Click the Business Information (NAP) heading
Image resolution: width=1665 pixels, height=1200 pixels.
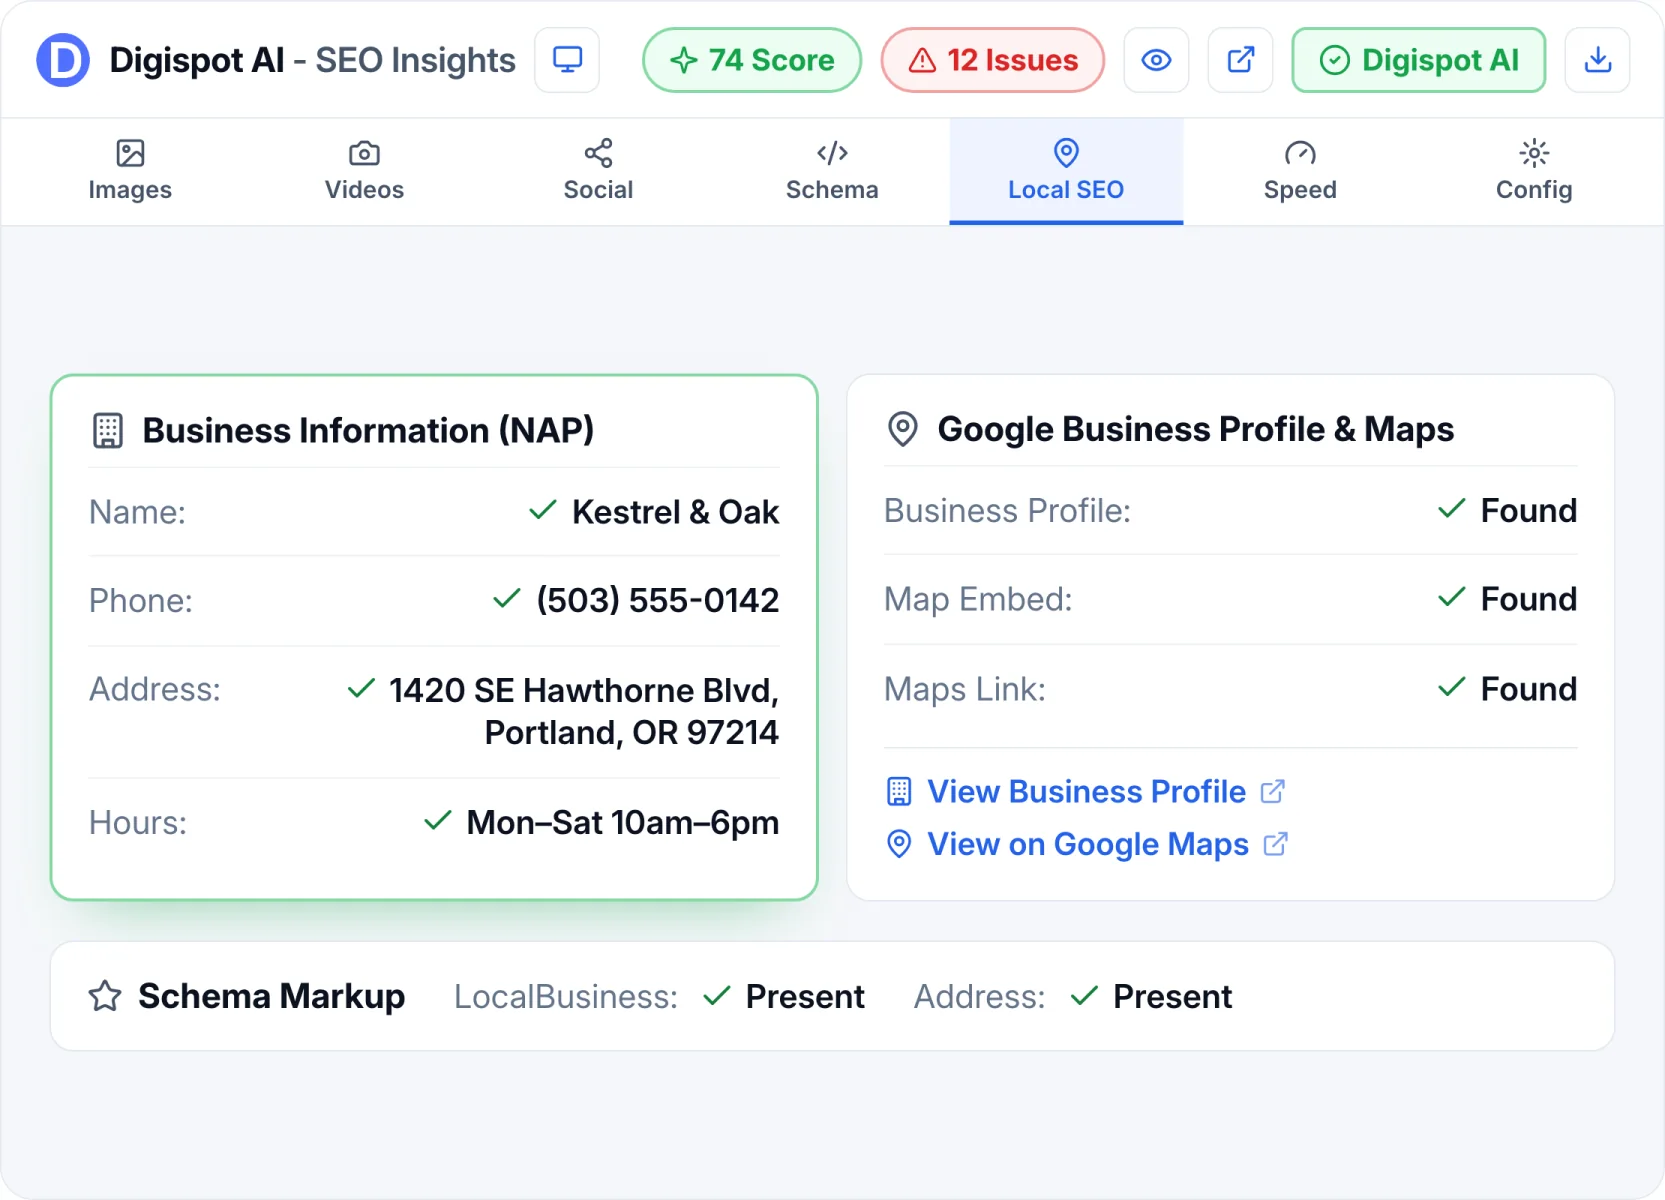pyautogui.click(x=368, y=431)
